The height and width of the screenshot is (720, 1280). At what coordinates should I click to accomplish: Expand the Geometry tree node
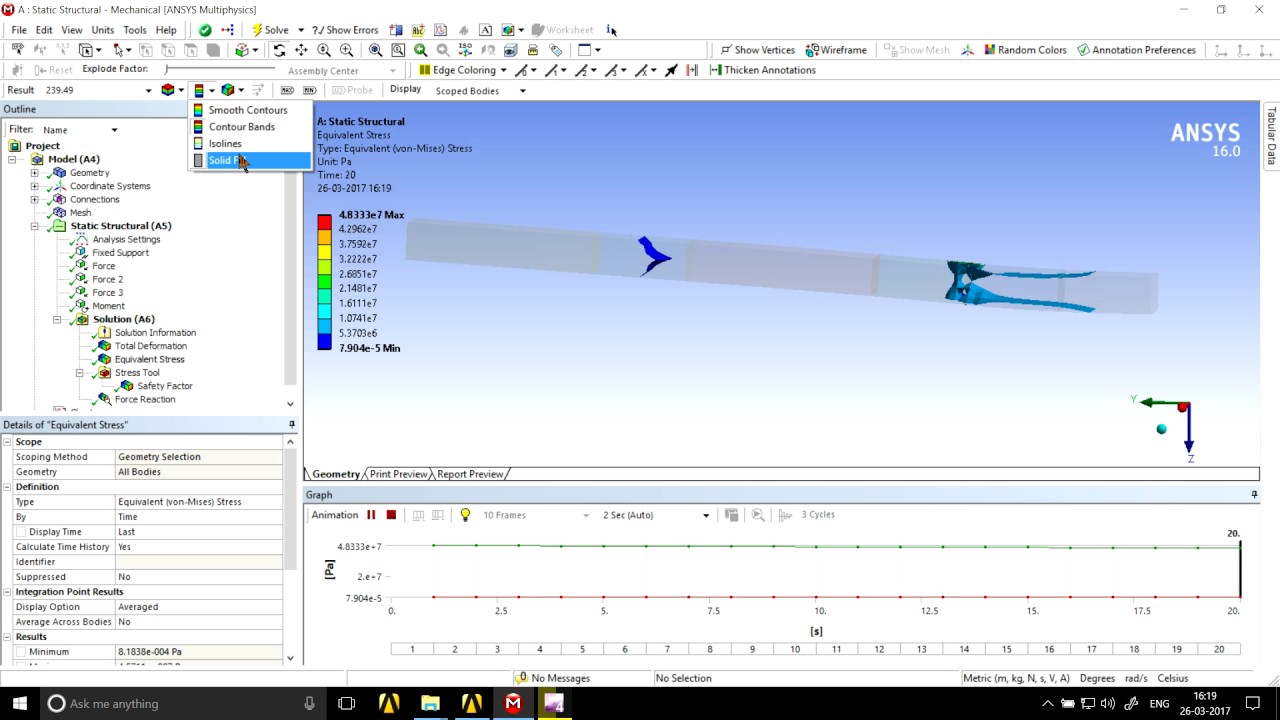35,173
